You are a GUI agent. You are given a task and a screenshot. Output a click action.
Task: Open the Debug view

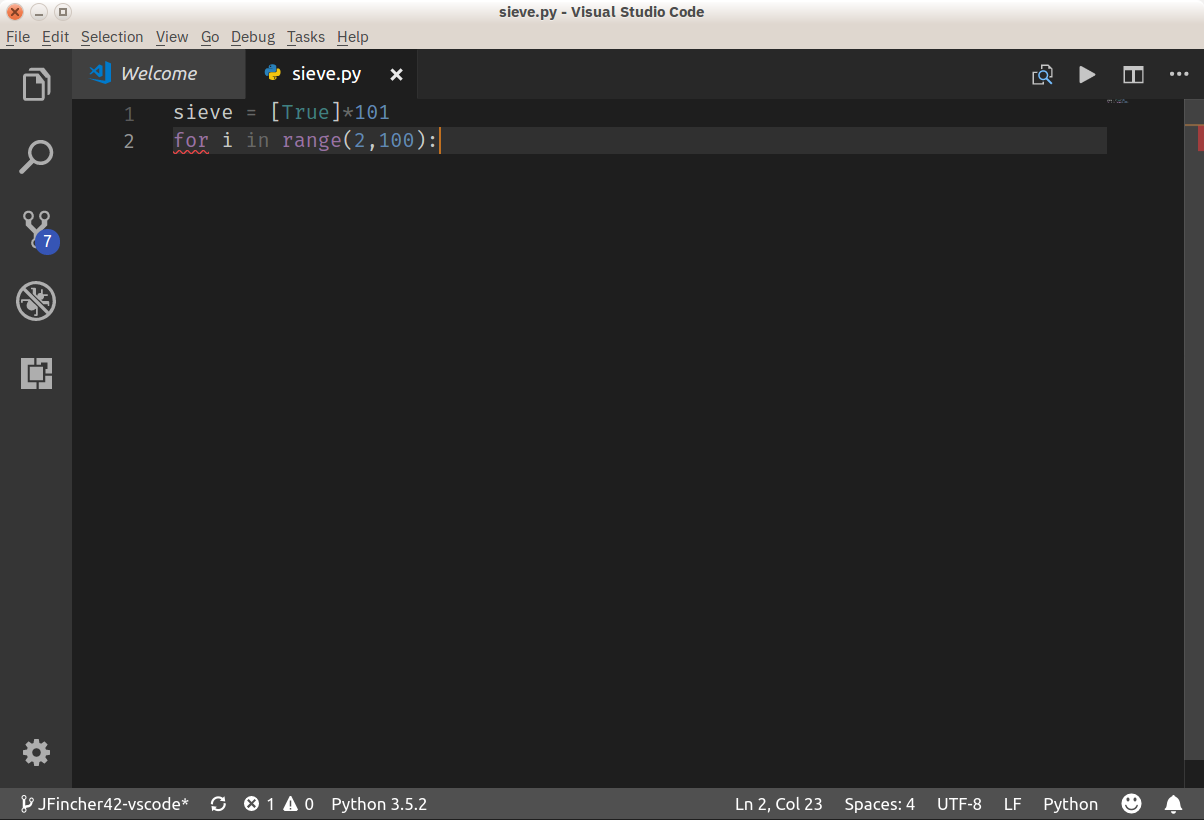36,300
